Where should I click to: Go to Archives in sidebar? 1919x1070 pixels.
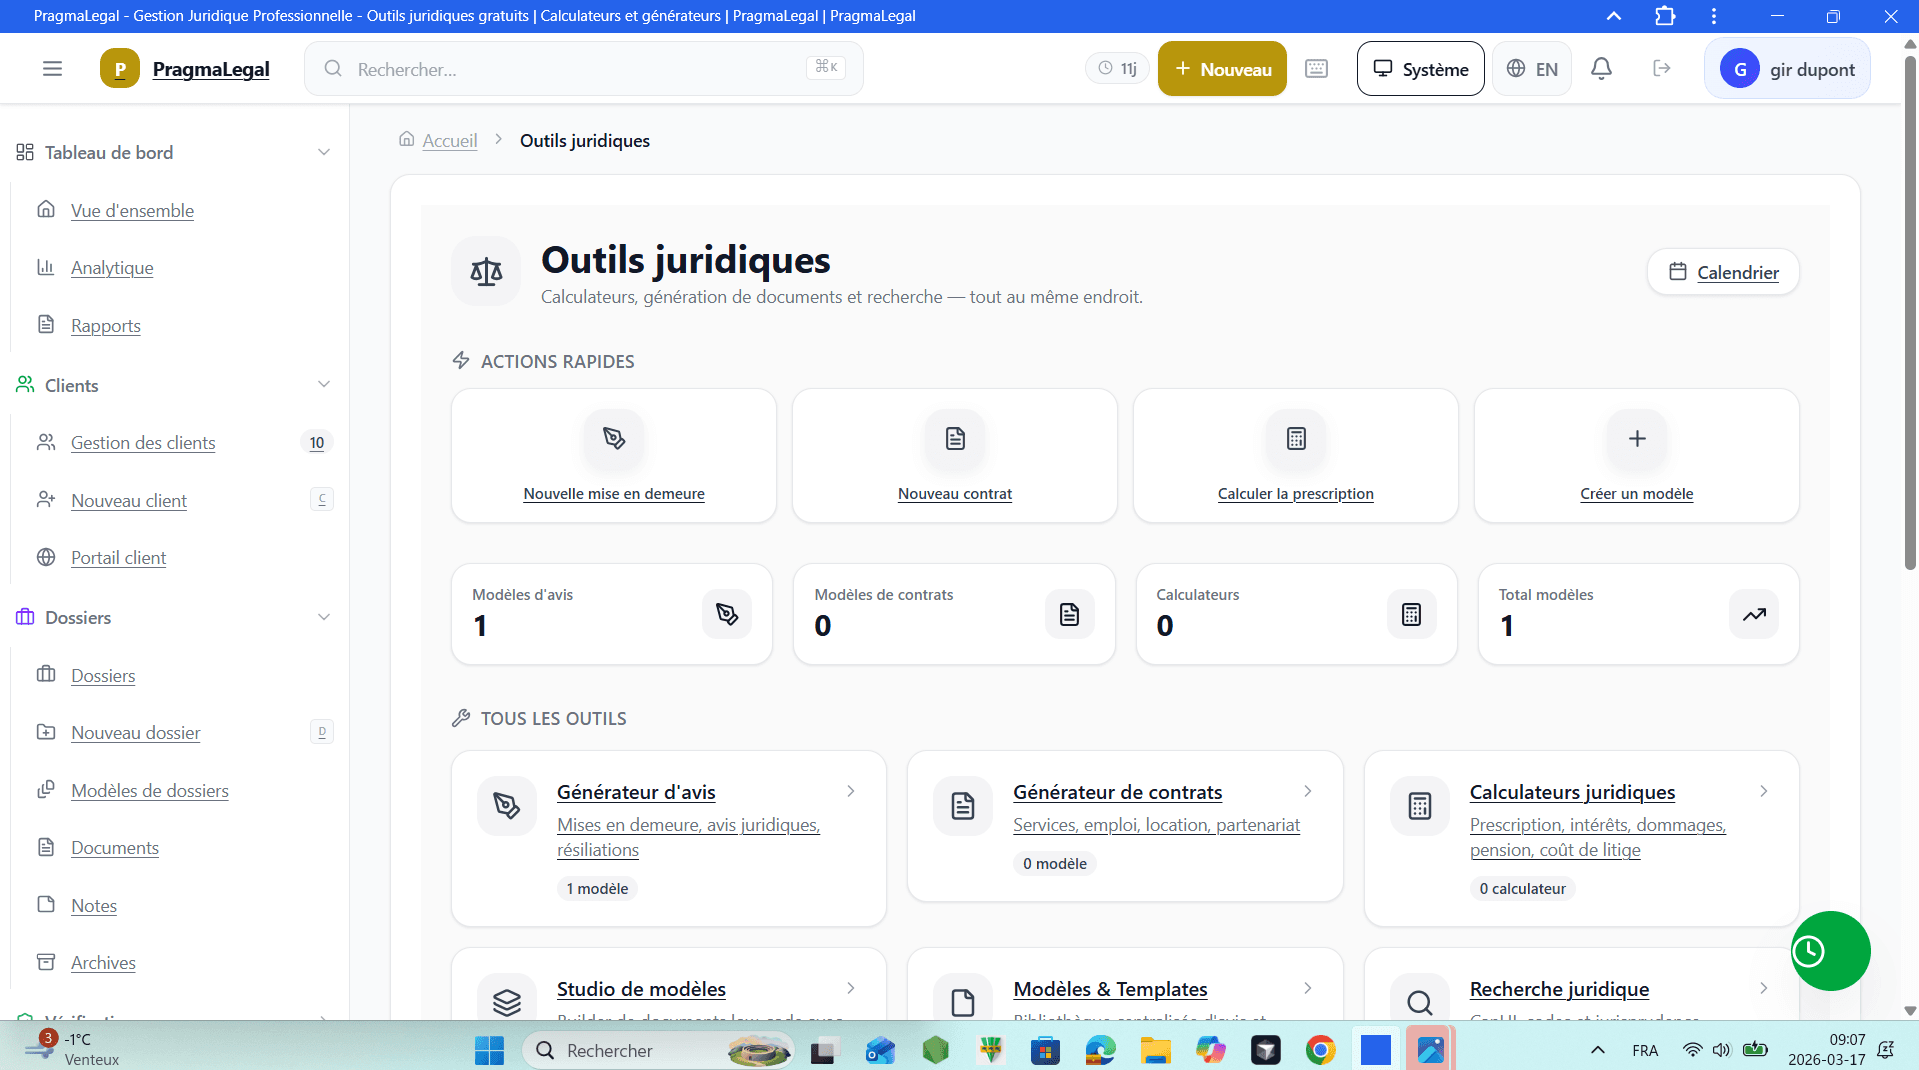103,962
